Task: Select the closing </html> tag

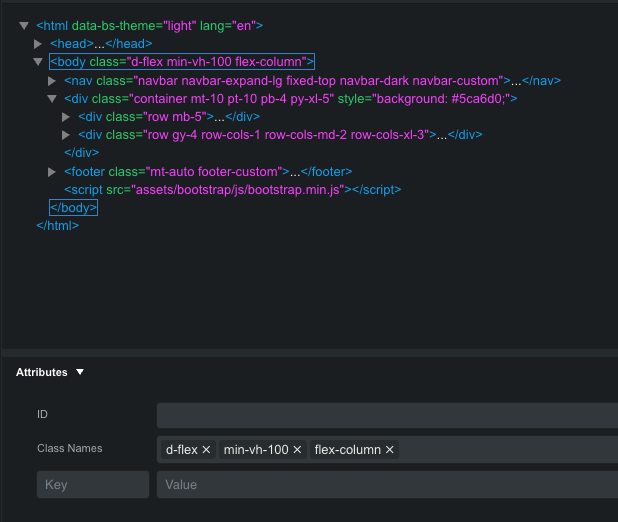Action: [x=57, y=226]
